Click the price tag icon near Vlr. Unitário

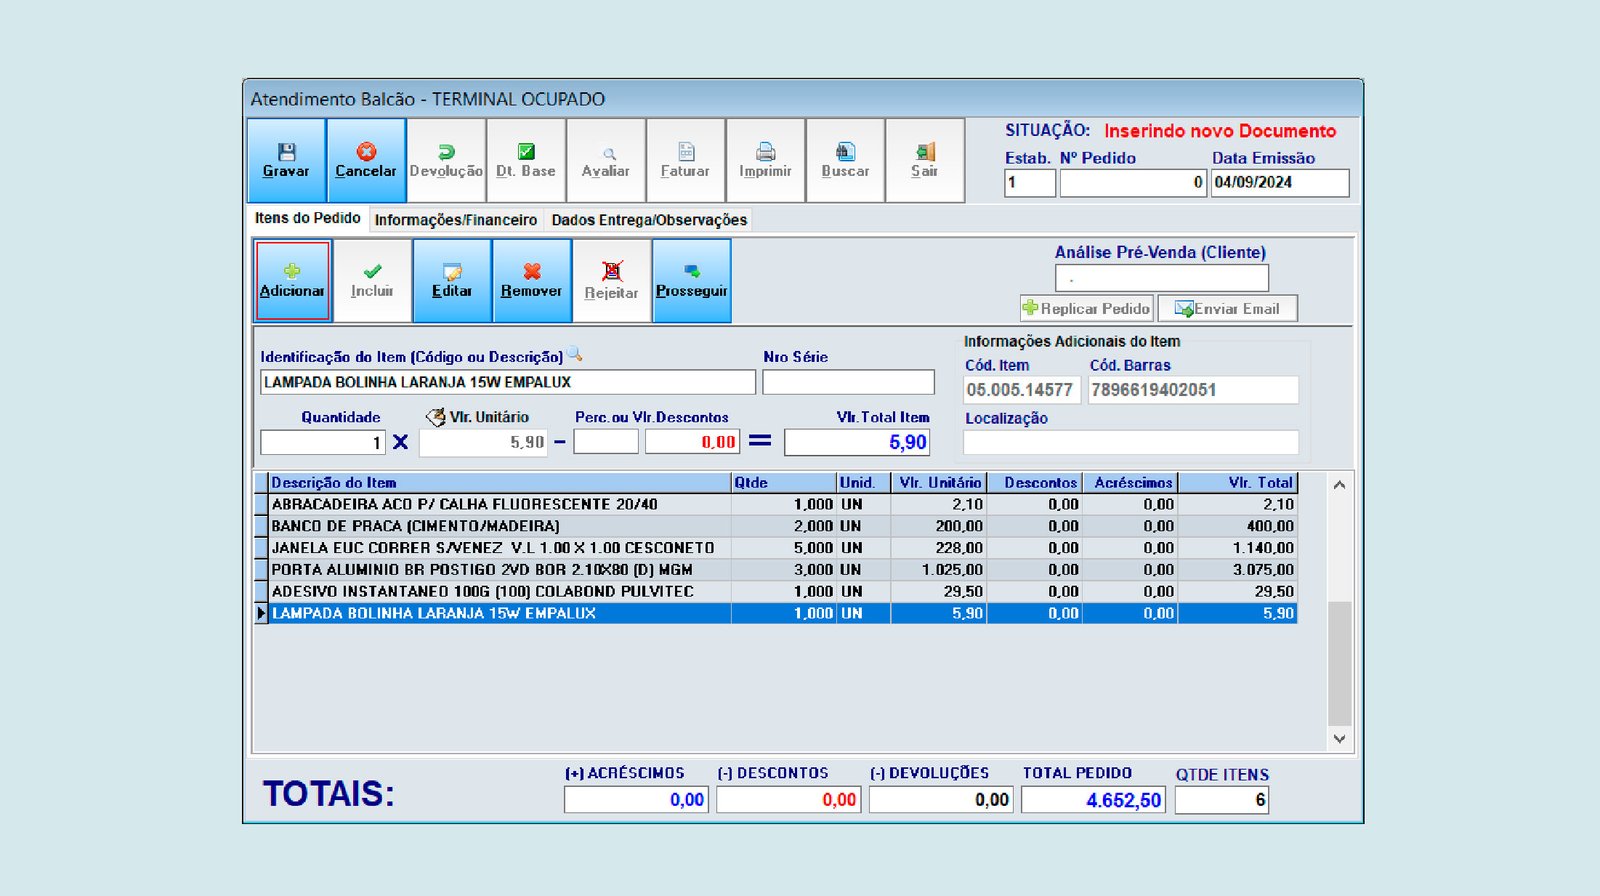[x=436, y=417]
